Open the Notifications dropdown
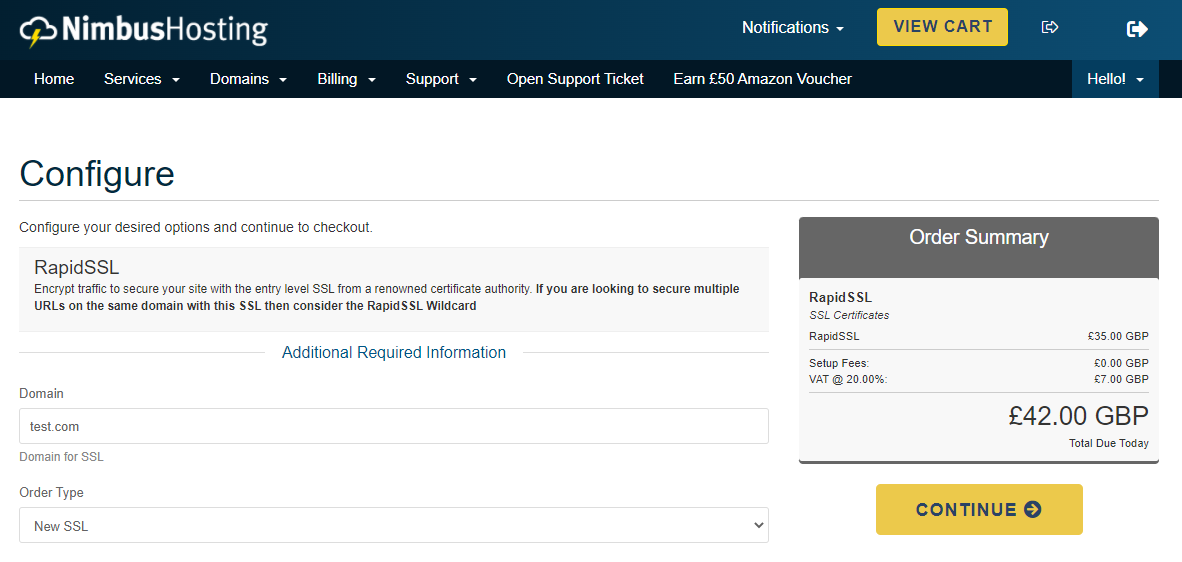This screenshot has width=1182, height=562. click(x=793, y=27)
